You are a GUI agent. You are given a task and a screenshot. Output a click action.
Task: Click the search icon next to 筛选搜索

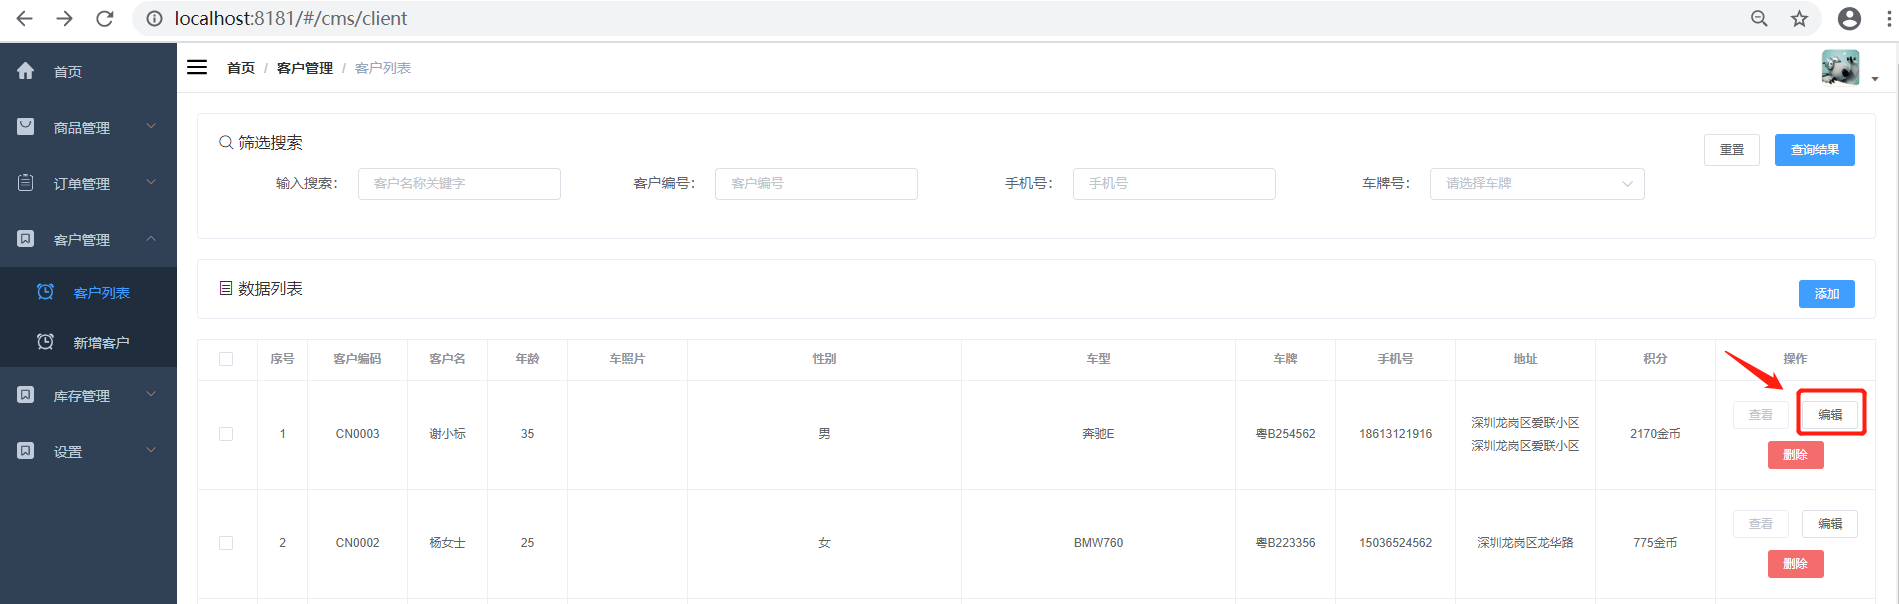pos(226,142)
